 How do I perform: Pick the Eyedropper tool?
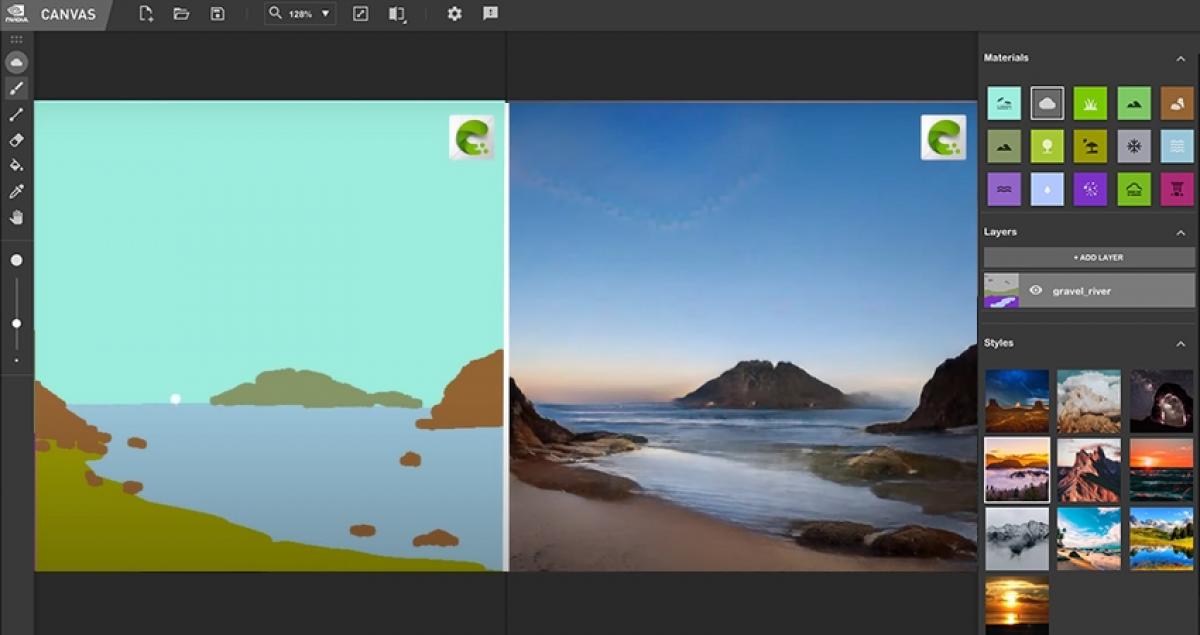point(16,191)
